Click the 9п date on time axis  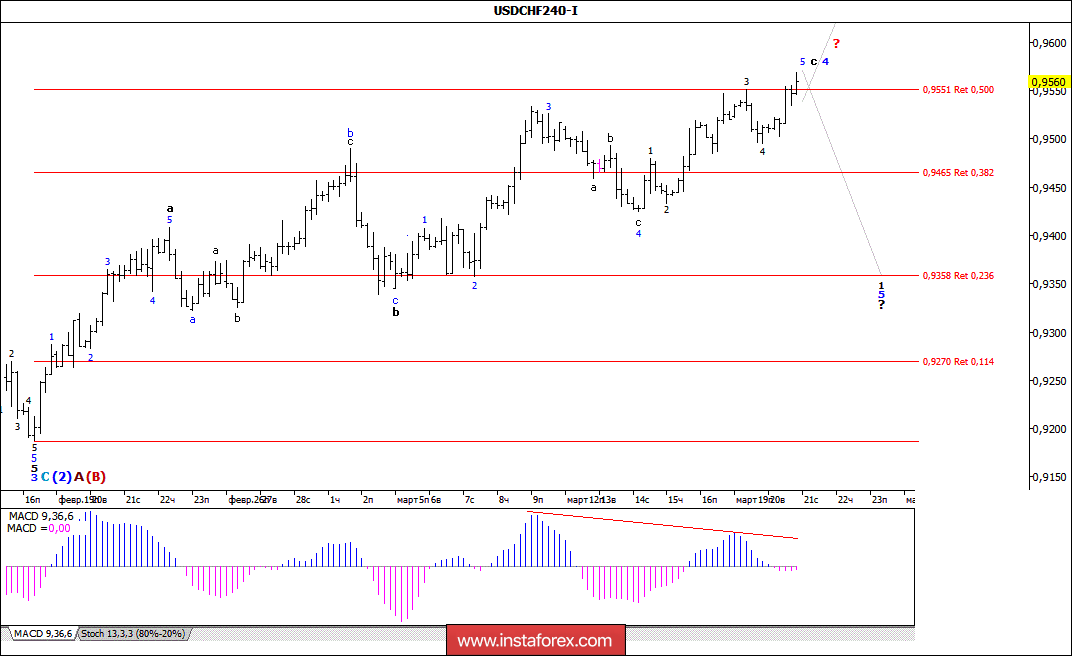[538, 500]
